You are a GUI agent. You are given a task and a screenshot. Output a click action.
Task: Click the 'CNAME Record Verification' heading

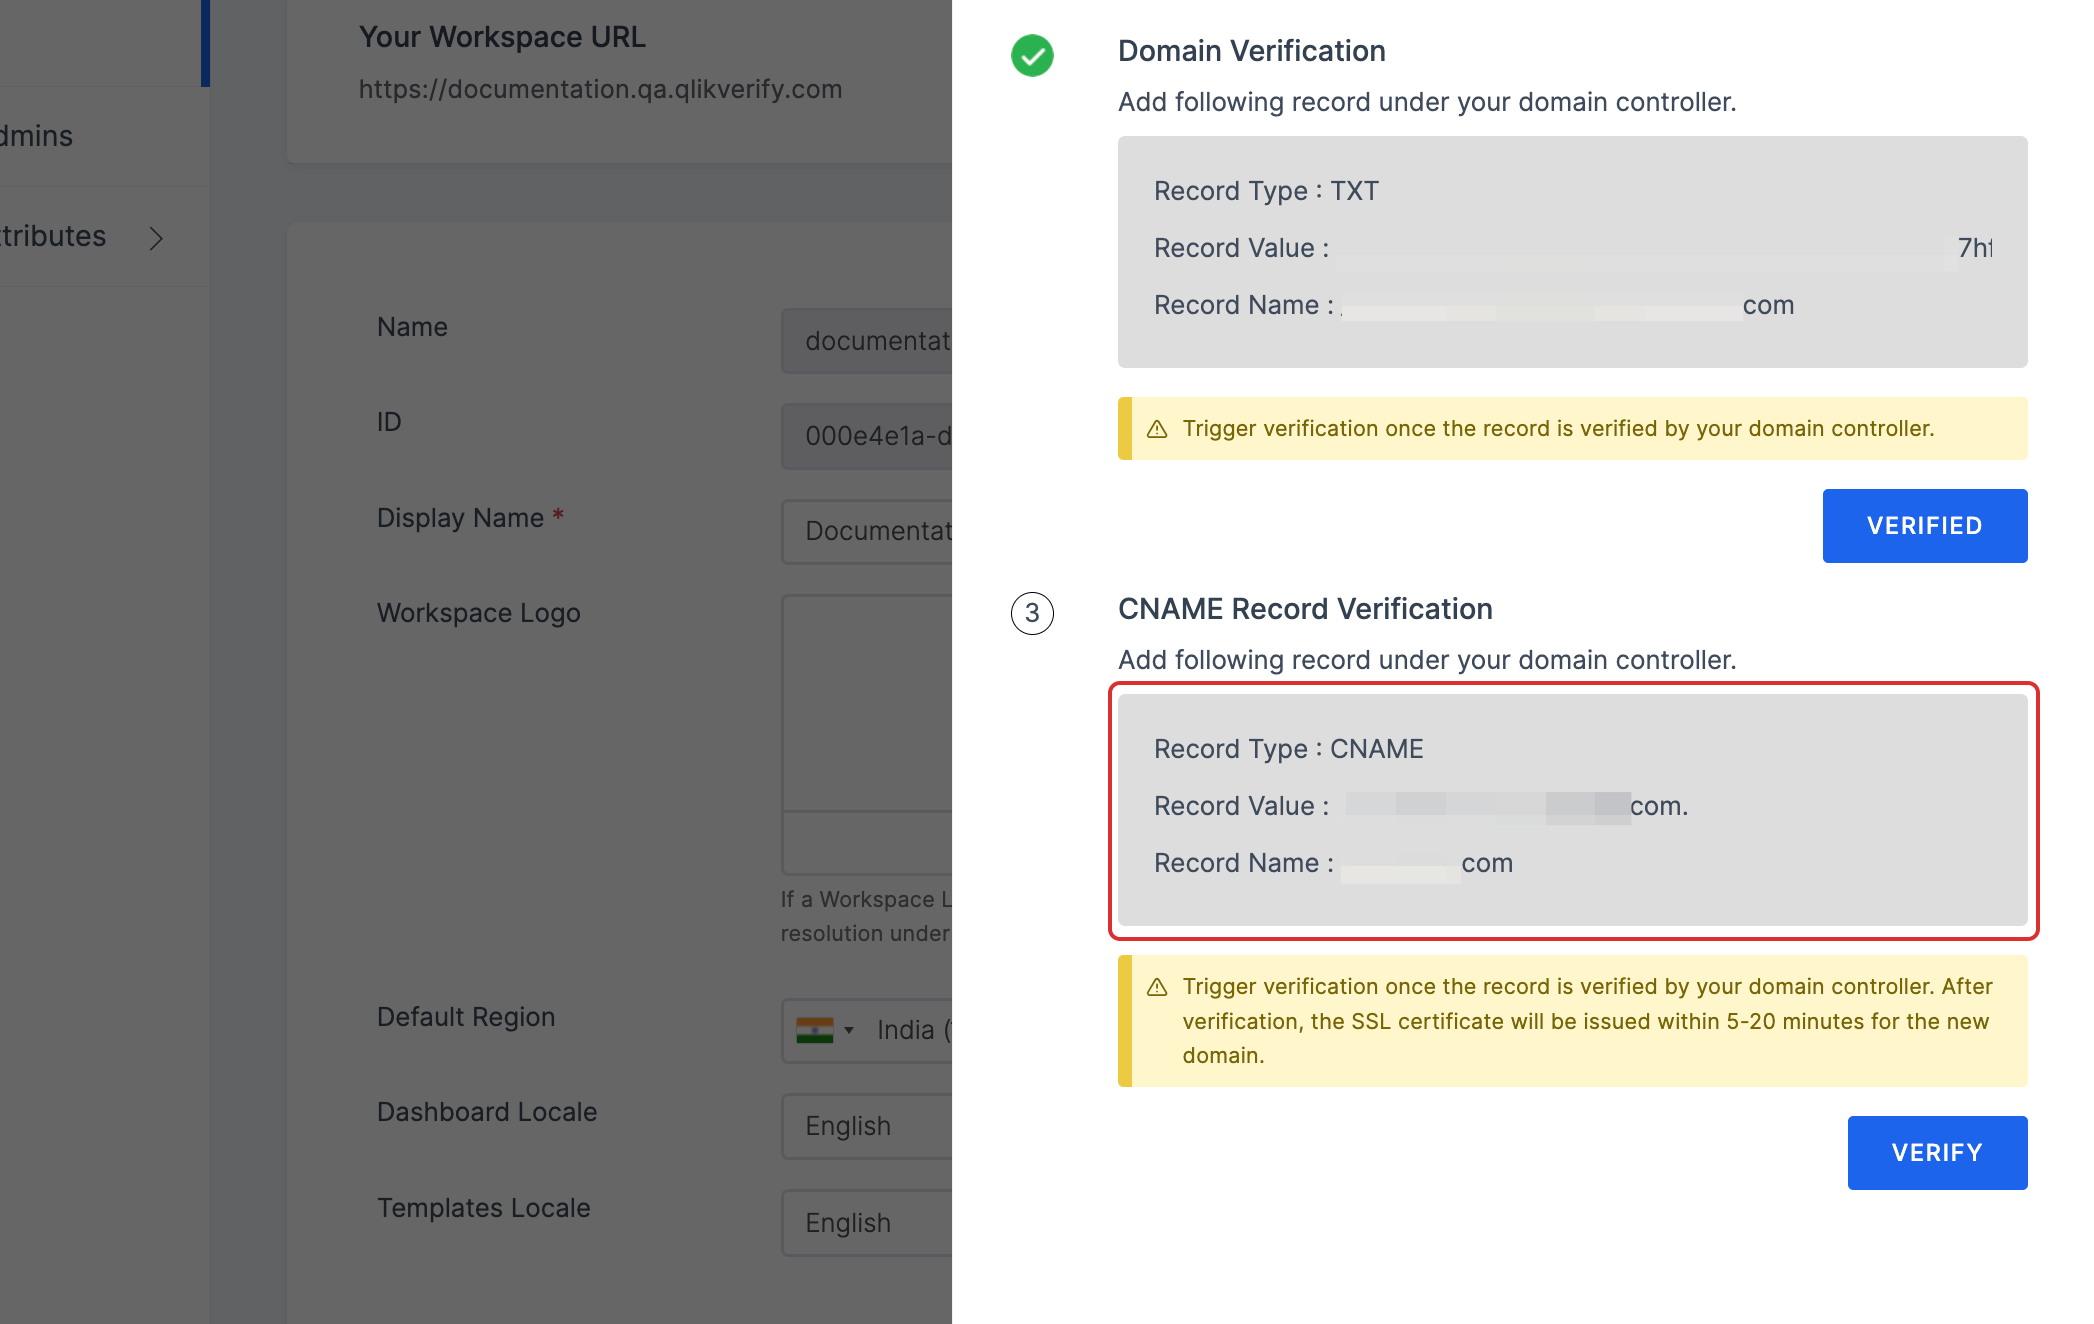(x=1305, y=609)
